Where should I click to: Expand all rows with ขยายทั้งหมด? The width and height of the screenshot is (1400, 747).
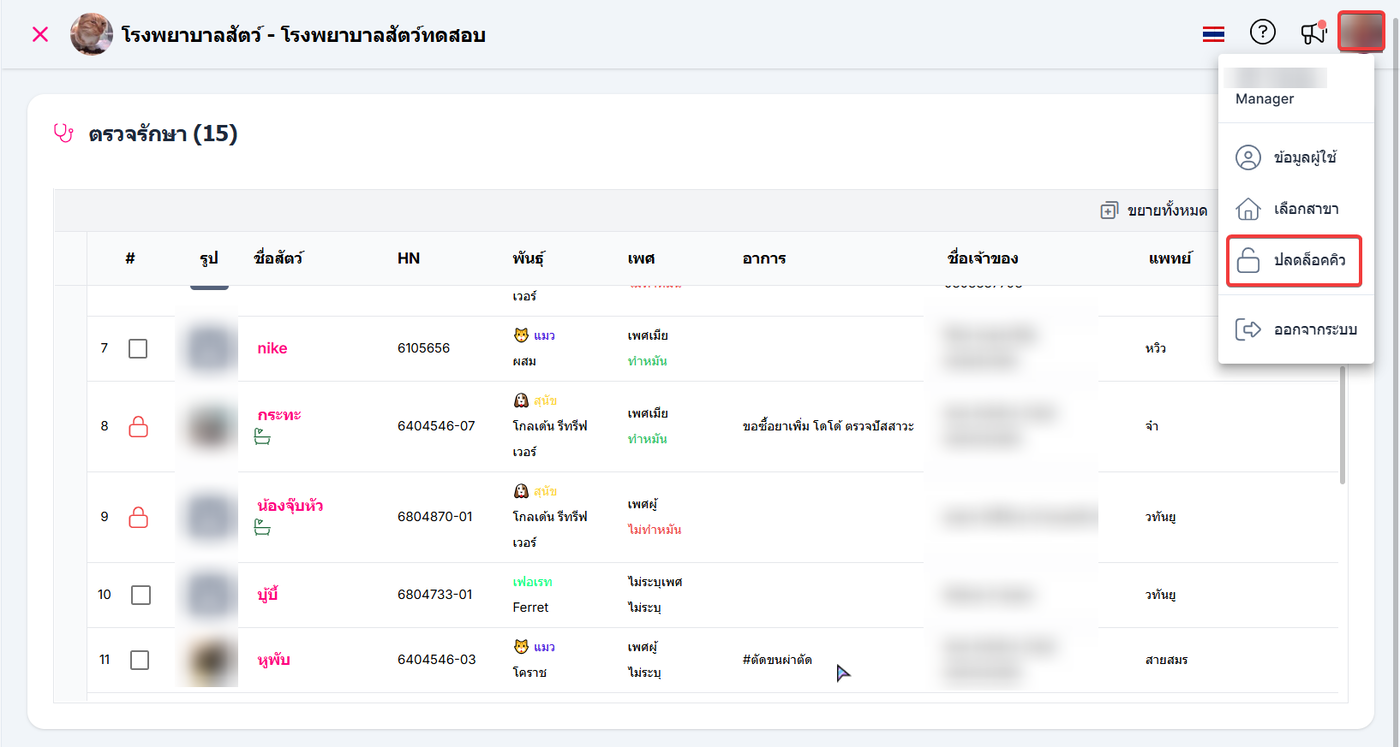click(x=1154, y=211)
